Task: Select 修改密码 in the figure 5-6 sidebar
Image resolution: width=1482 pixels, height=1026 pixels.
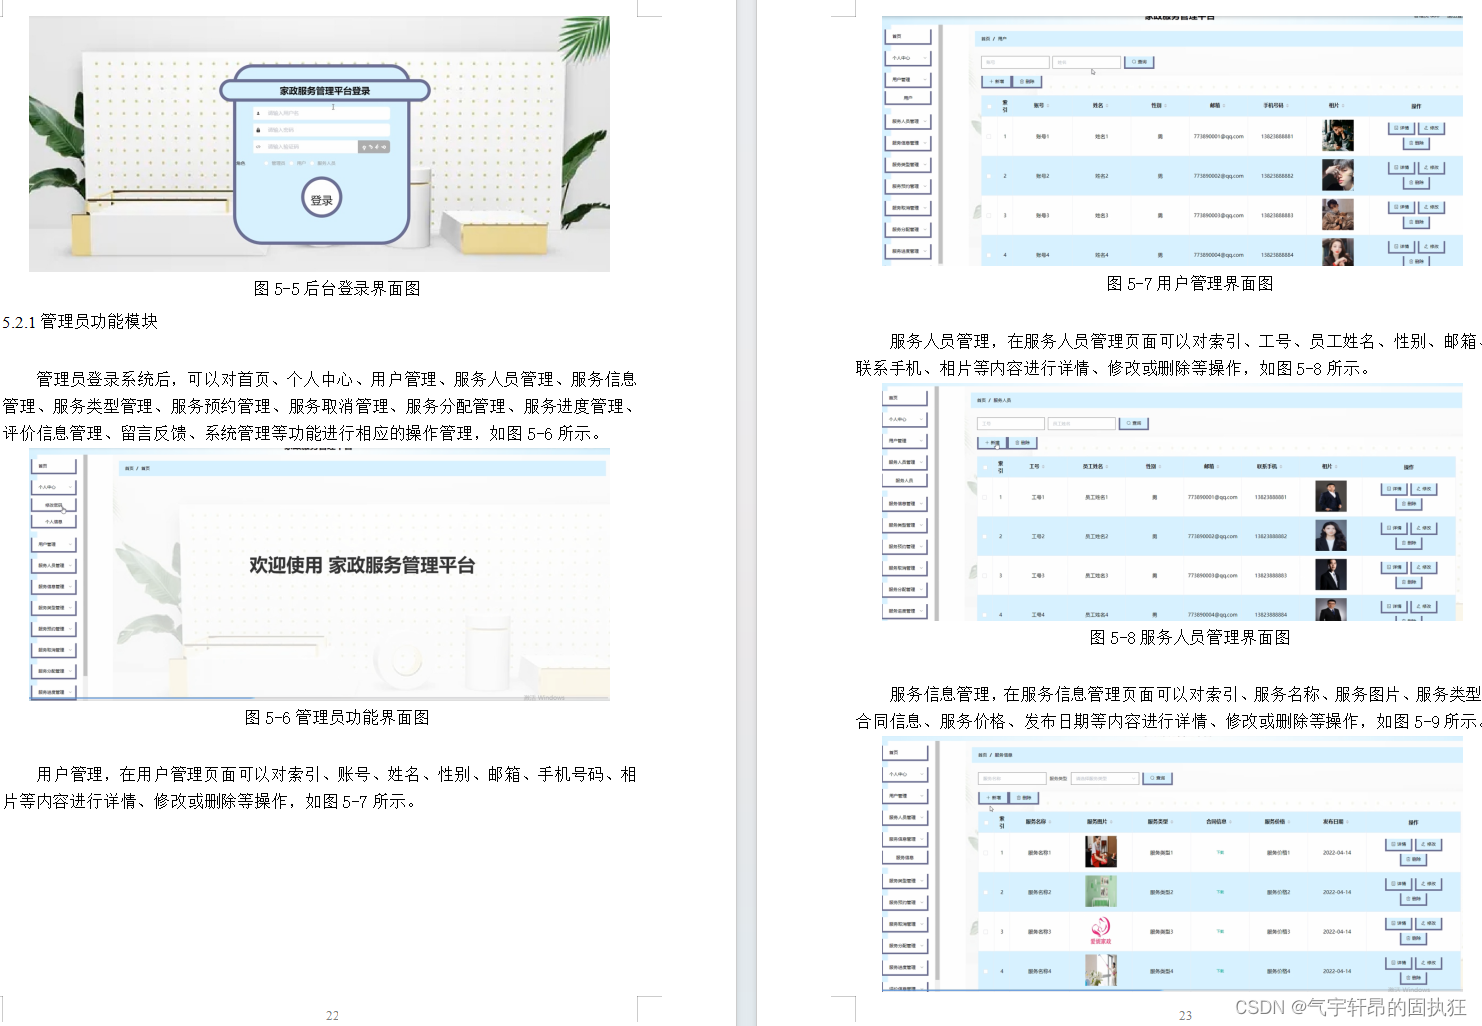Action: click(x=54, y=505)
